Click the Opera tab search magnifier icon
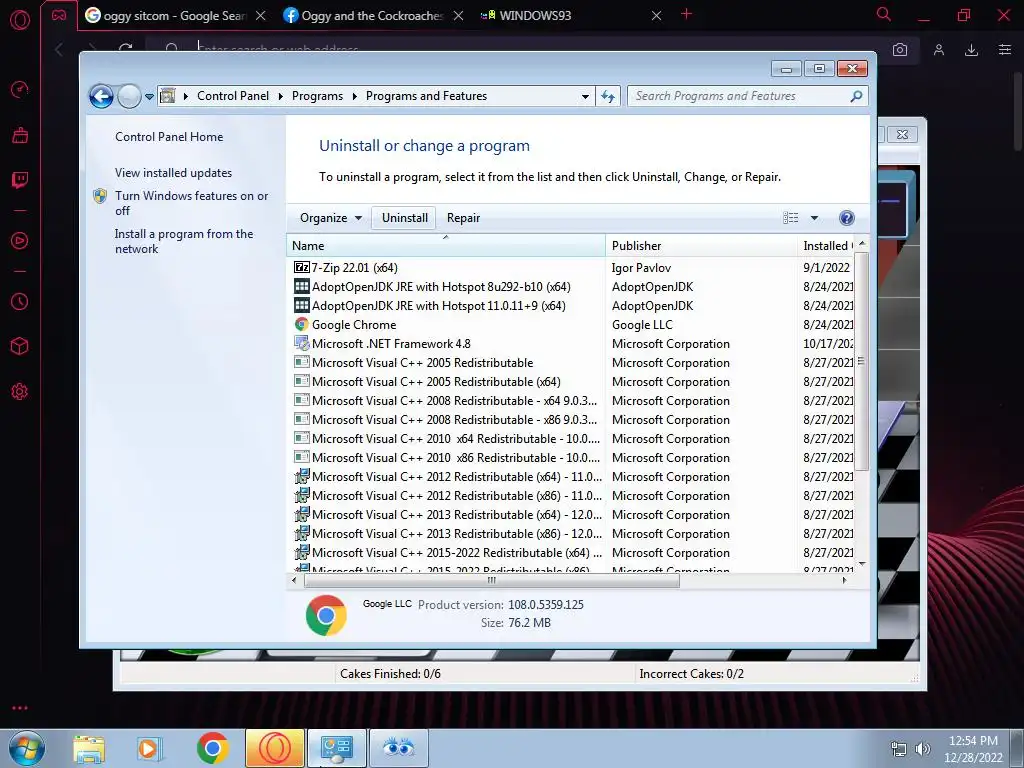This screenshot has width=1024, height=768. coord(884,14)
